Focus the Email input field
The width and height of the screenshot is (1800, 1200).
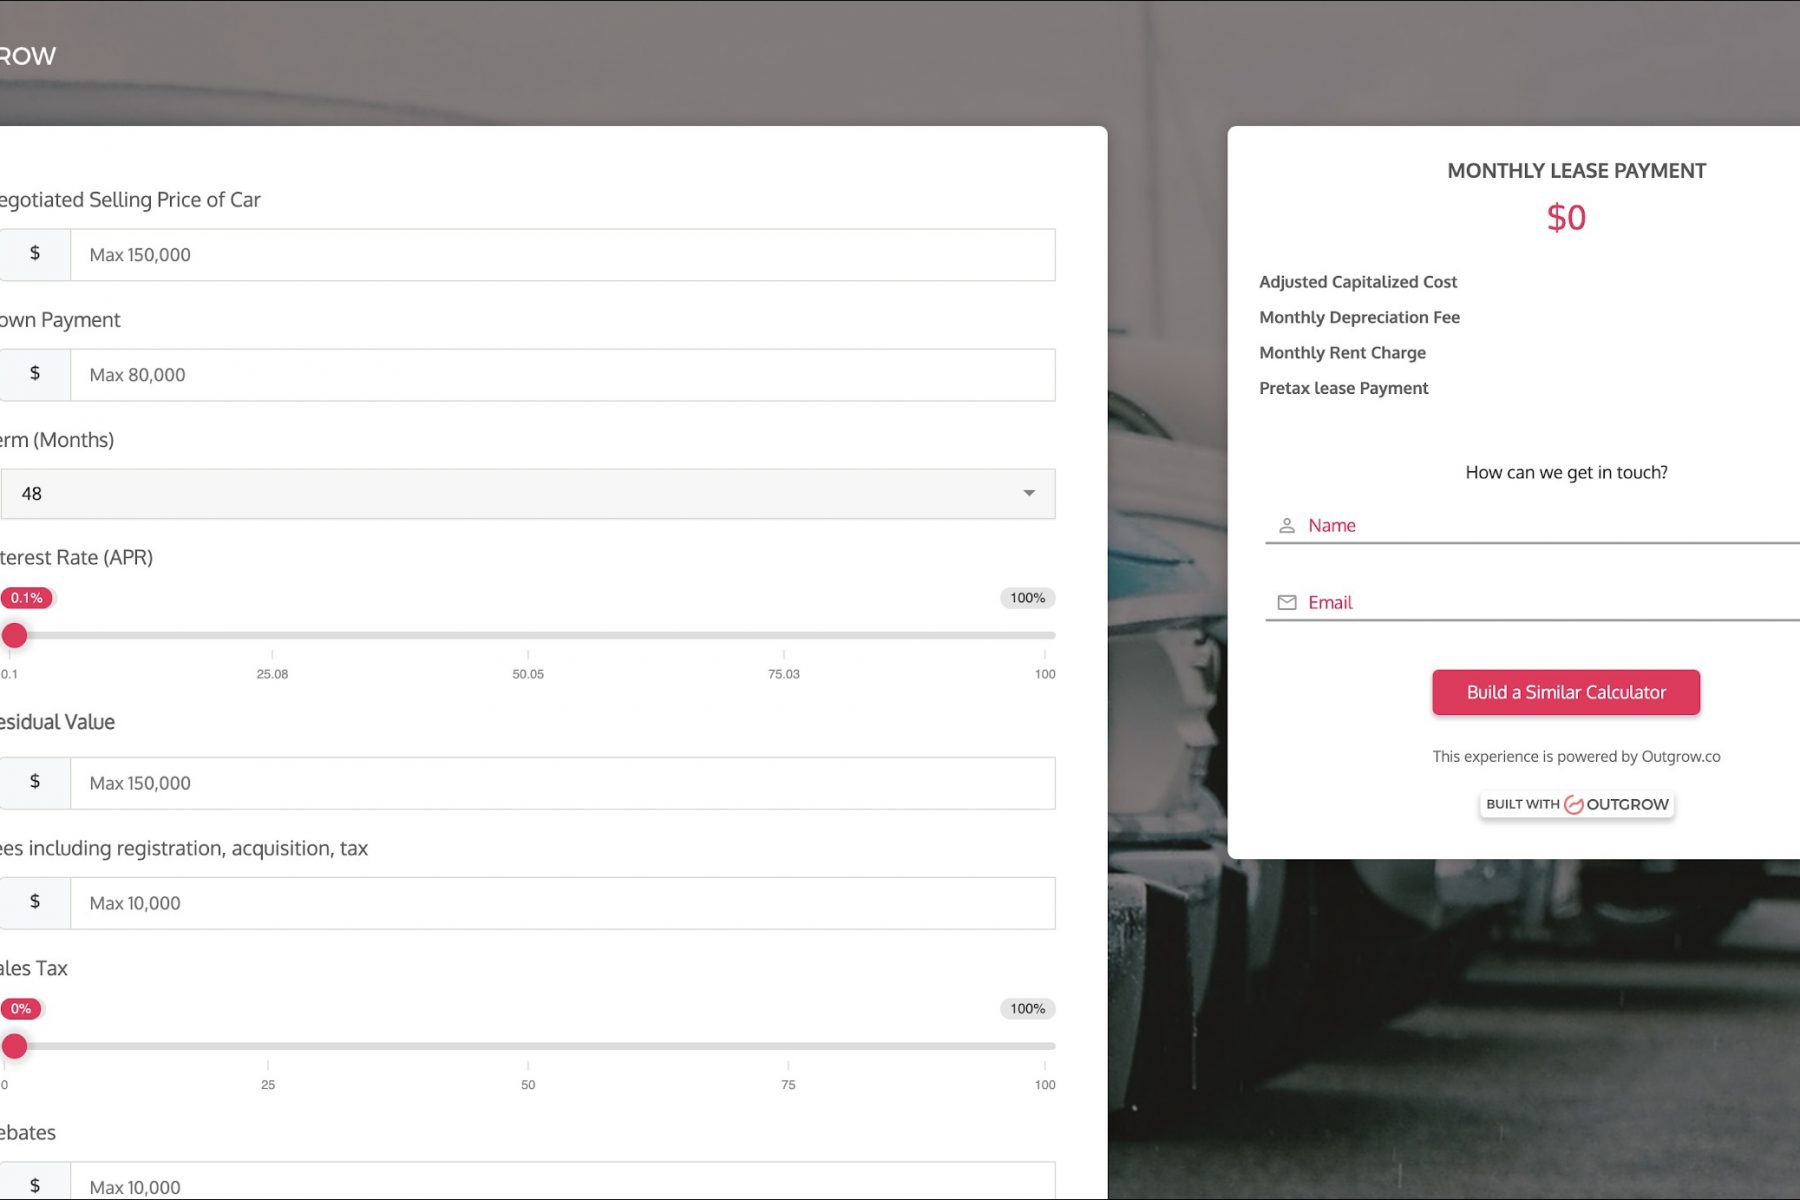coord(1550,603)
